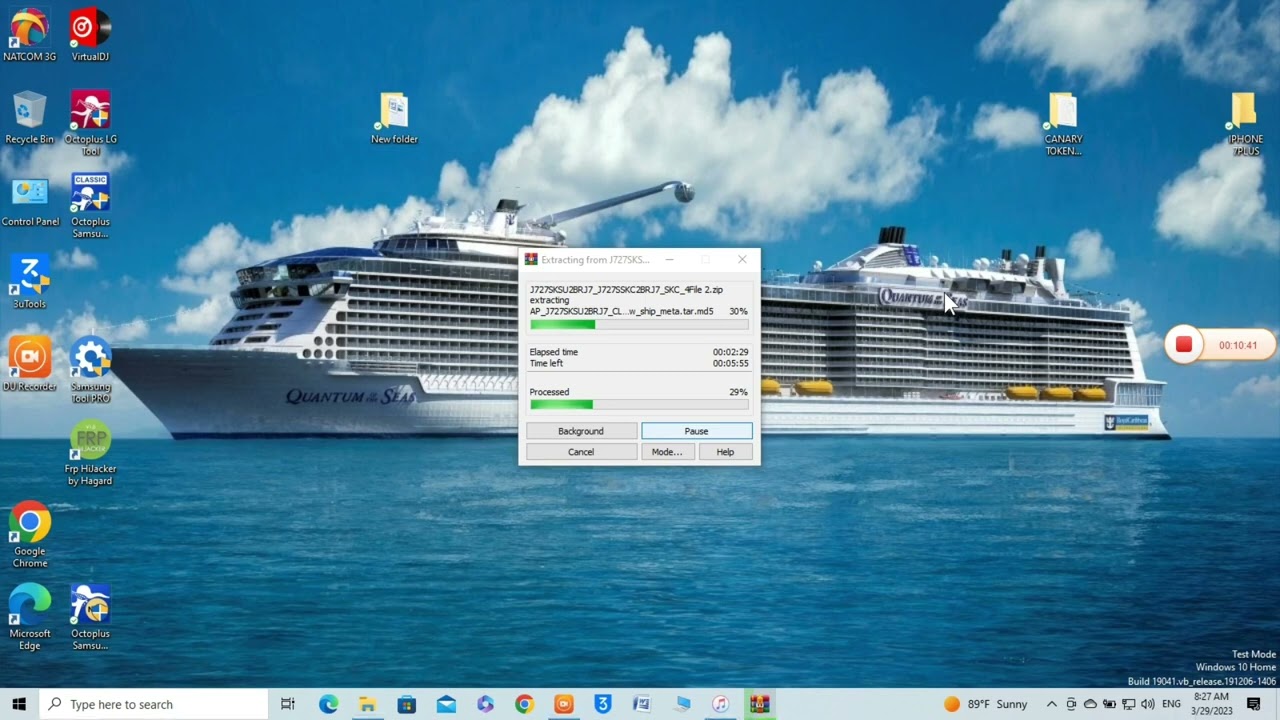Open the VirtualDJ desktop icon
This screenshot has height=720, width=1280.
coord(90,35)
